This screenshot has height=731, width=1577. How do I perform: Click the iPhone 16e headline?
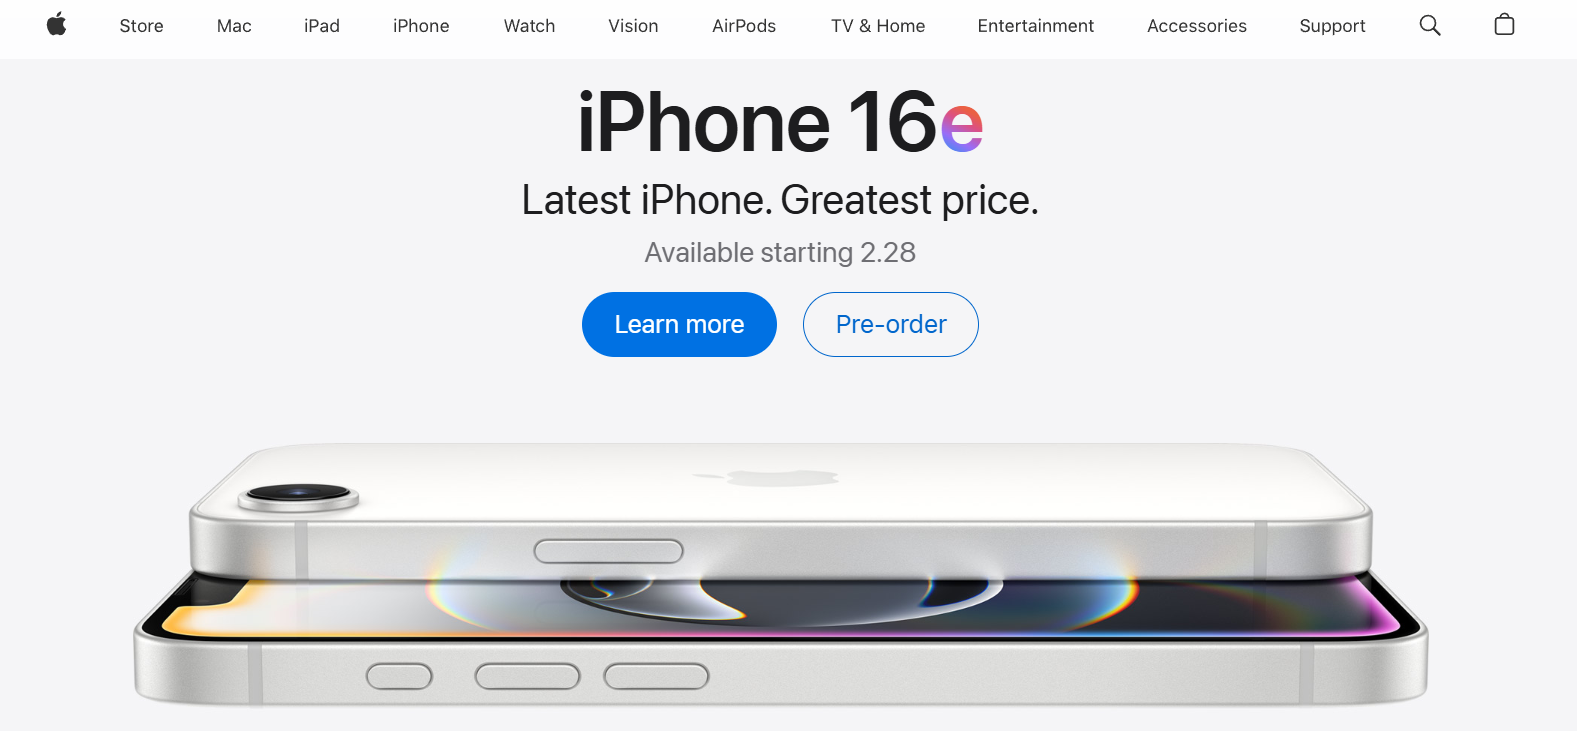[x=780, y=123]
